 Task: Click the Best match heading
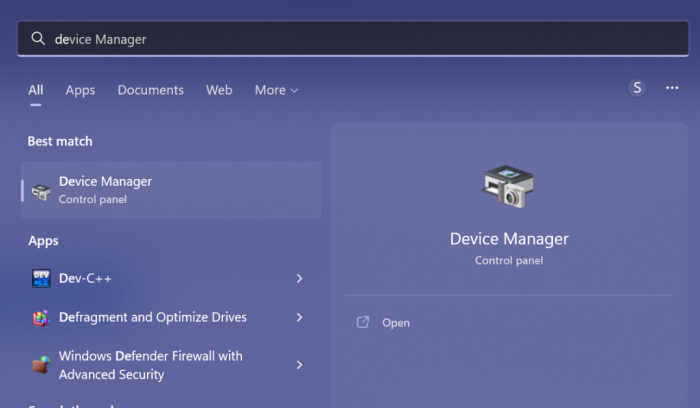pos(60,142)
